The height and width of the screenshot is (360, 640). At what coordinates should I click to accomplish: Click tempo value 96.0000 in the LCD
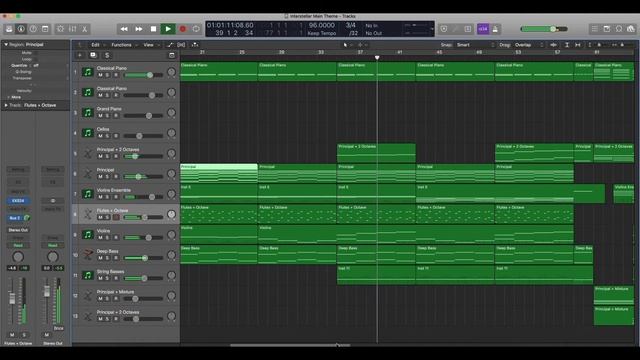[322, 25]
